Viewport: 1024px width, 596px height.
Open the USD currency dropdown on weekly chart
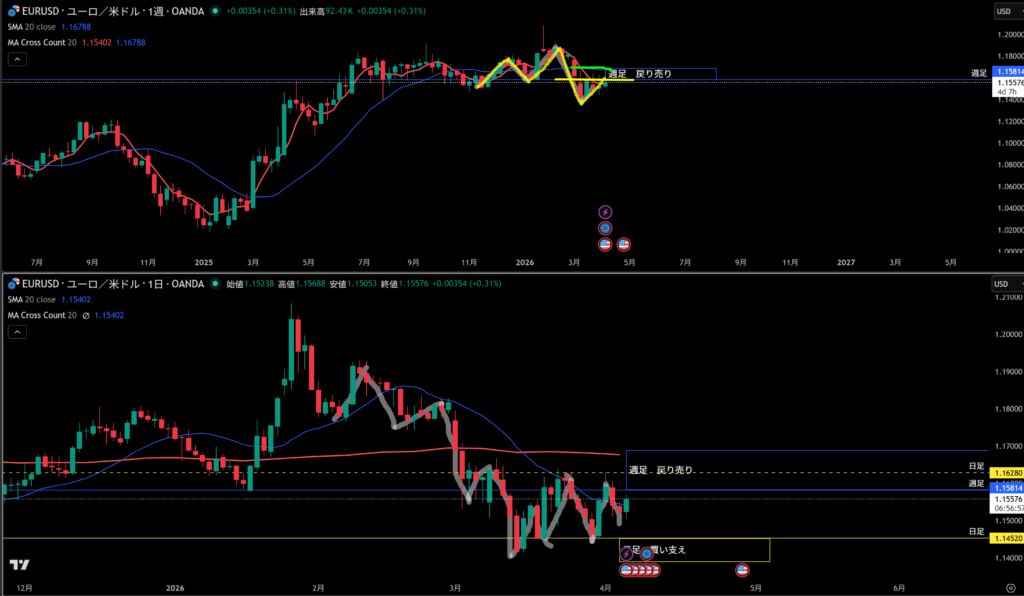tap(1004, 11)
